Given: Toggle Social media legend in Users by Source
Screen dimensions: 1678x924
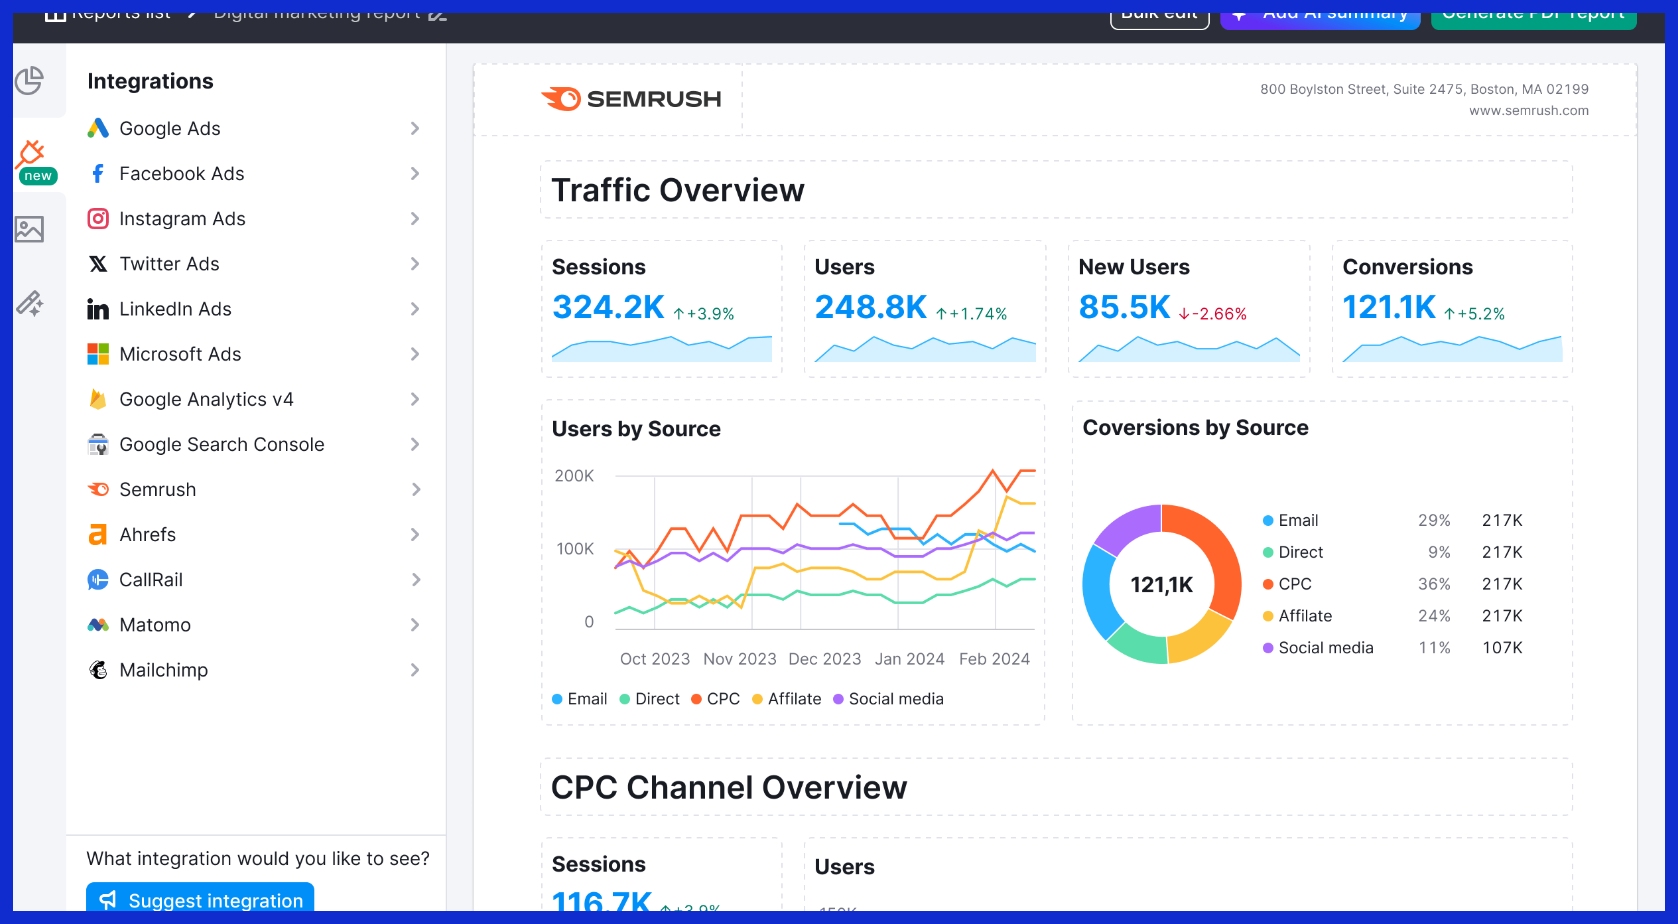Looking at the screenshot, I should [889, 699].
